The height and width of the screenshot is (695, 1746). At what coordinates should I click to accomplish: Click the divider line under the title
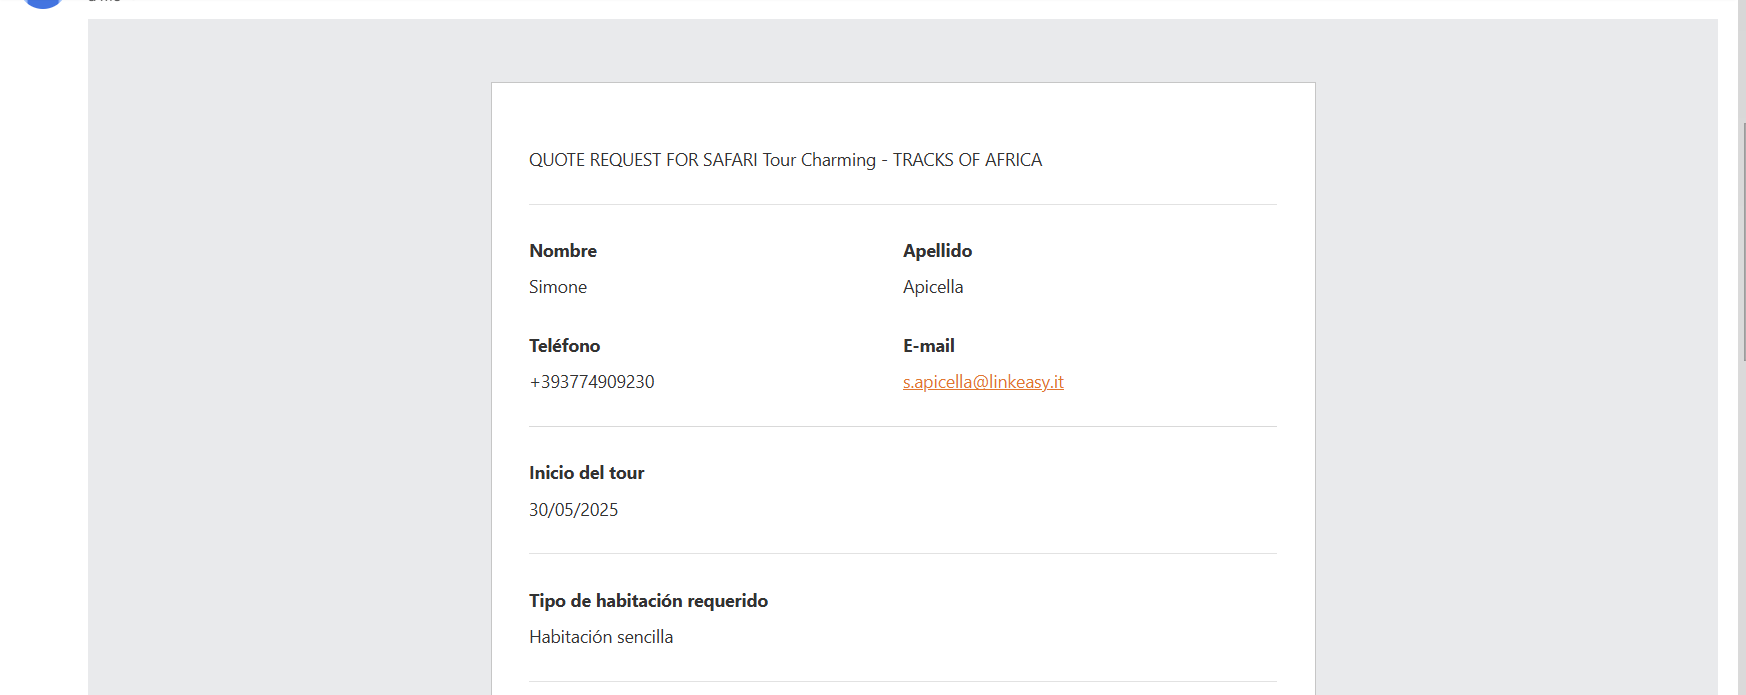pos(903,205)
